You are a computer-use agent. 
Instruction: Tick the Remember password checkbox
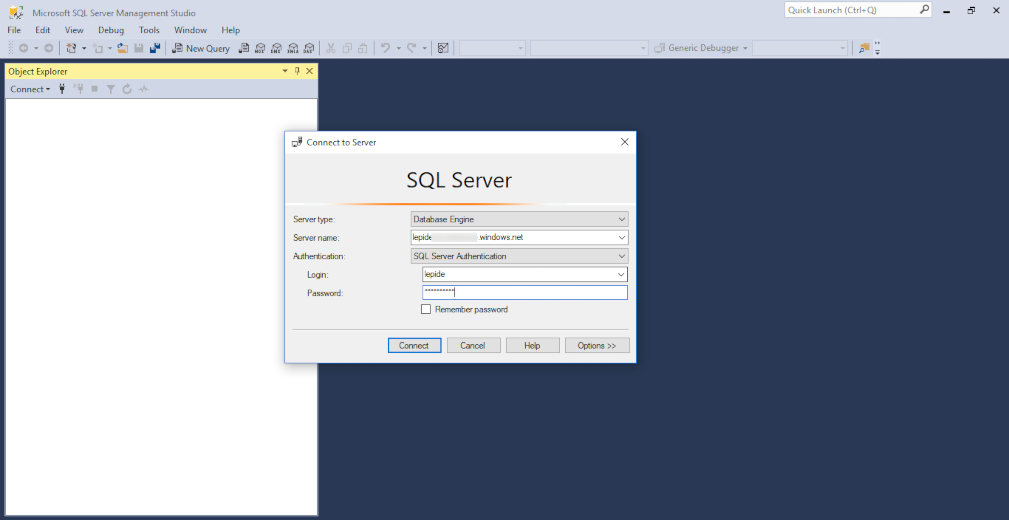pyautogui.click(x=425, y=310)
